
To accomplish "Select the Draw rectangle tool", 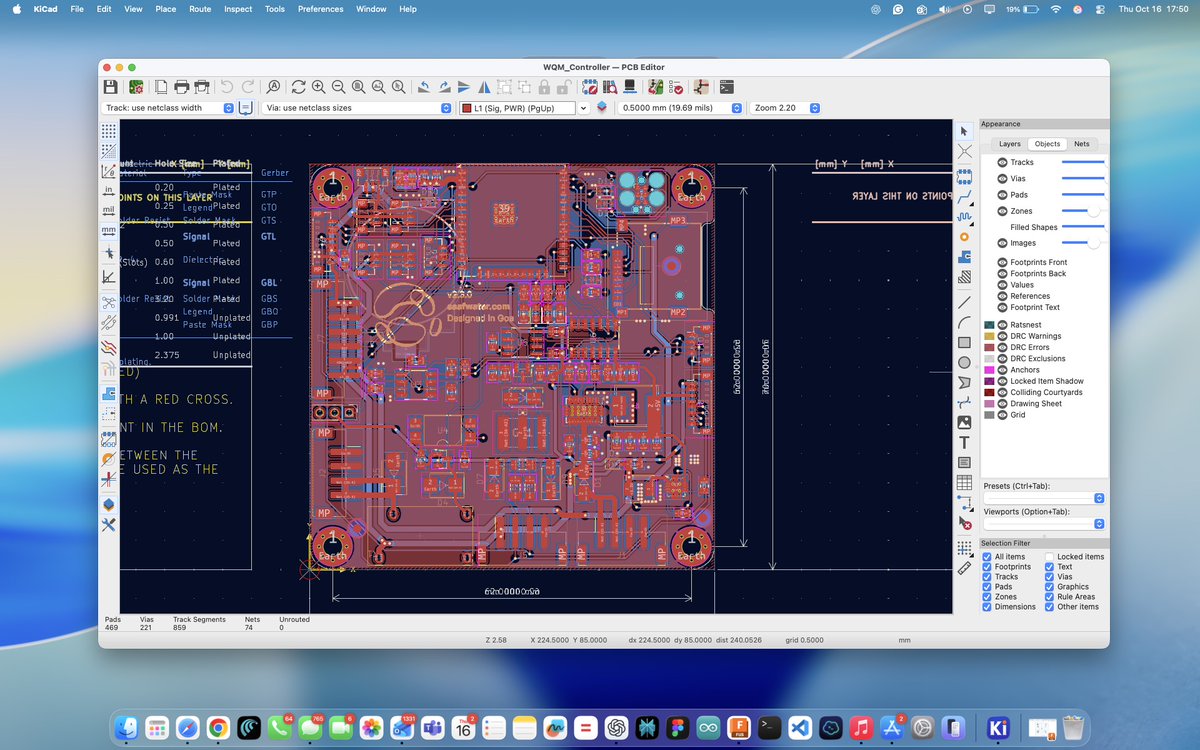I will tap(964, 342).
